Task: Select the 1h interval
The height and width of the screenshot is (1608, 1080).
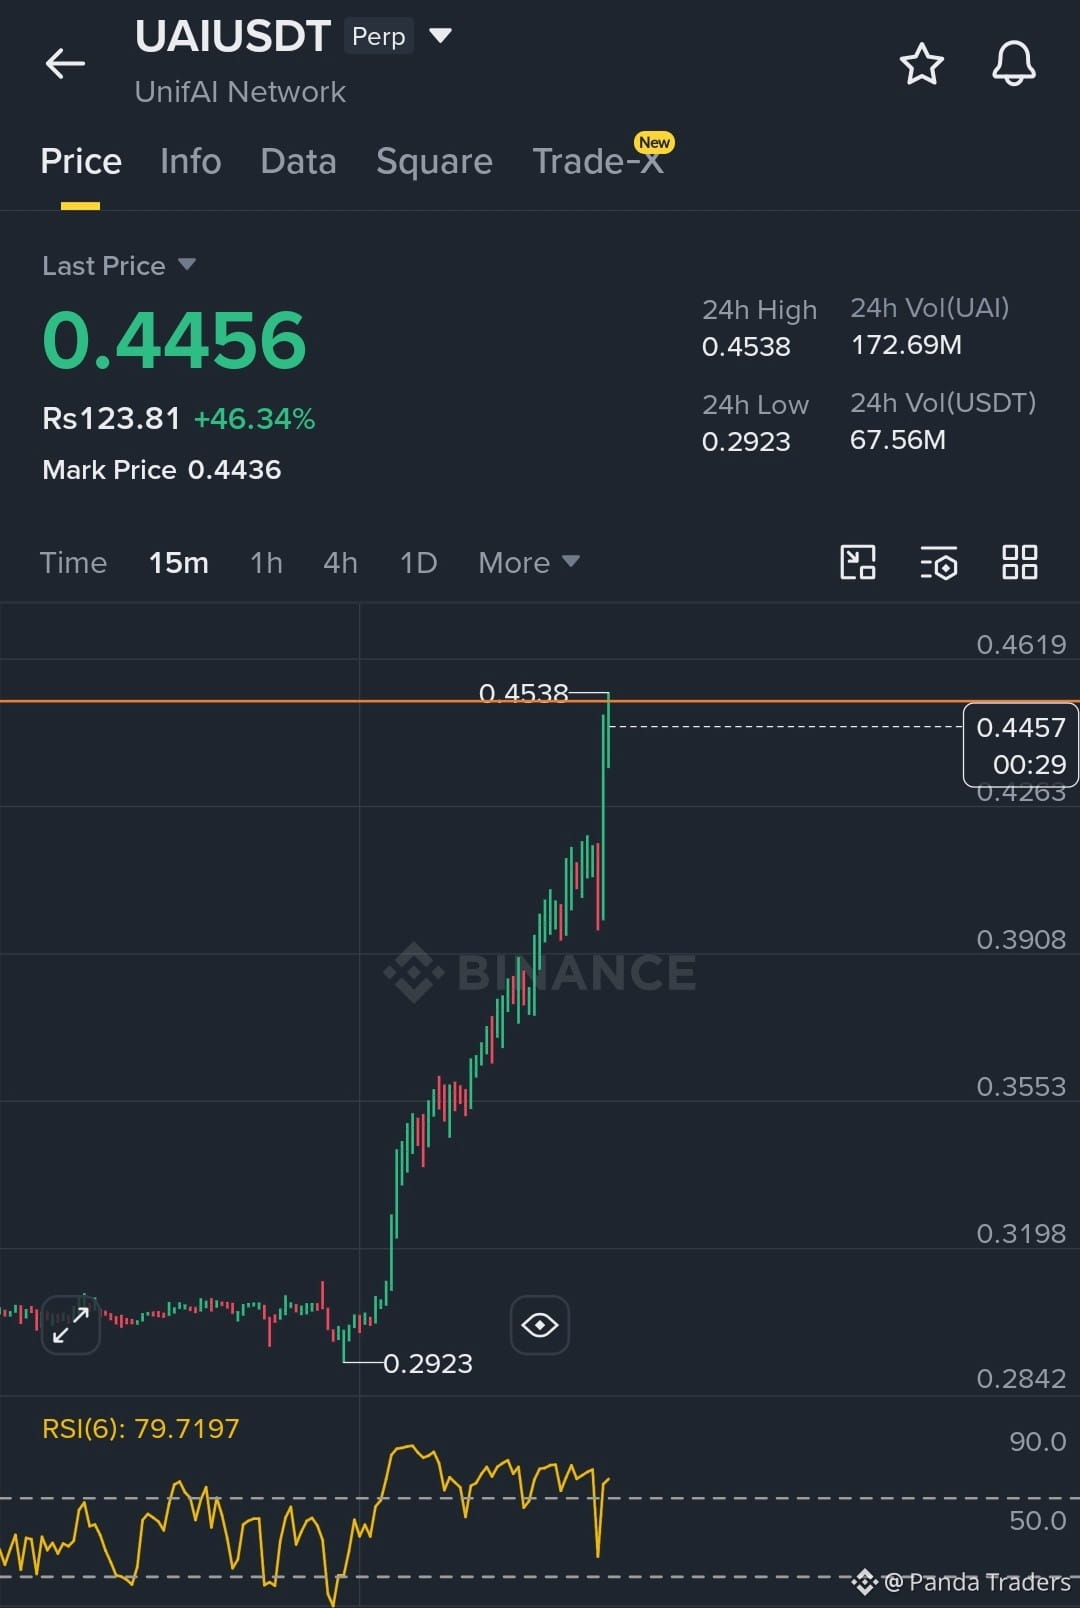Action: [x=266, y=563]
